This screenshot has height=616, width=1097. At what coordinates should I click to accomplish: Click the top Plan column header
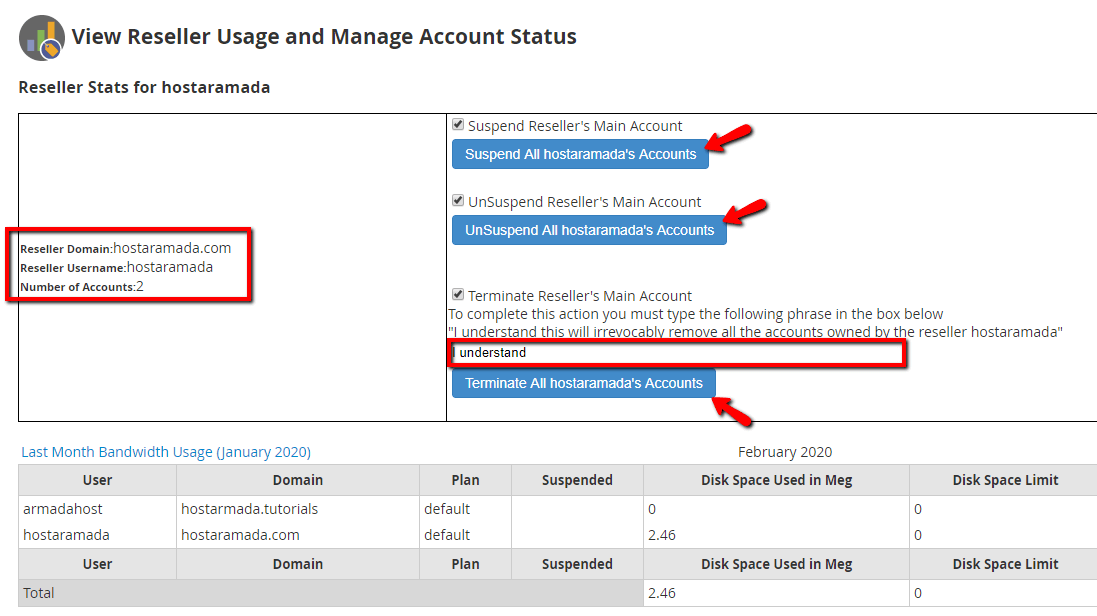point(465,480)
